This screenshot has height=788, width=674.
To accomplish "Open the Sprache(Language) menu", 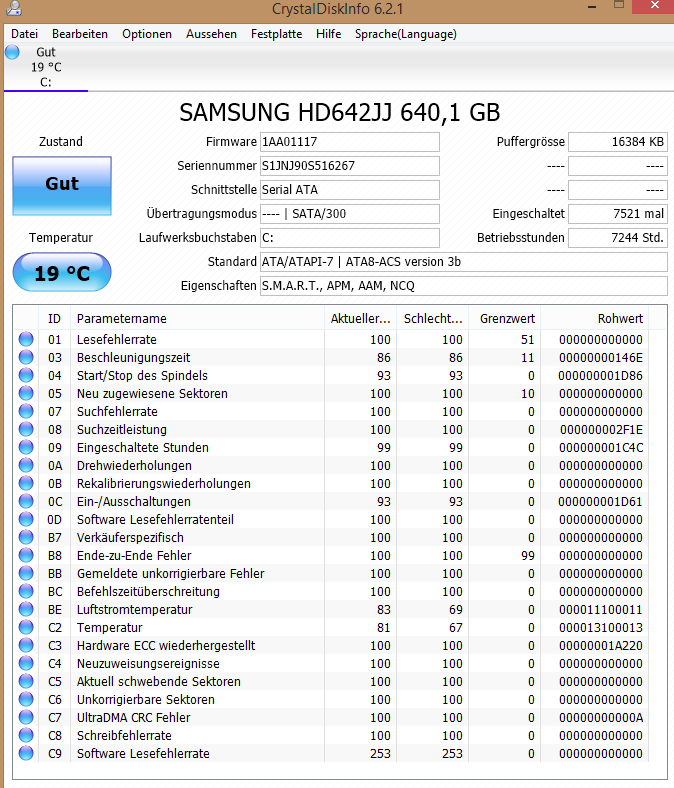I will [406, 34].
